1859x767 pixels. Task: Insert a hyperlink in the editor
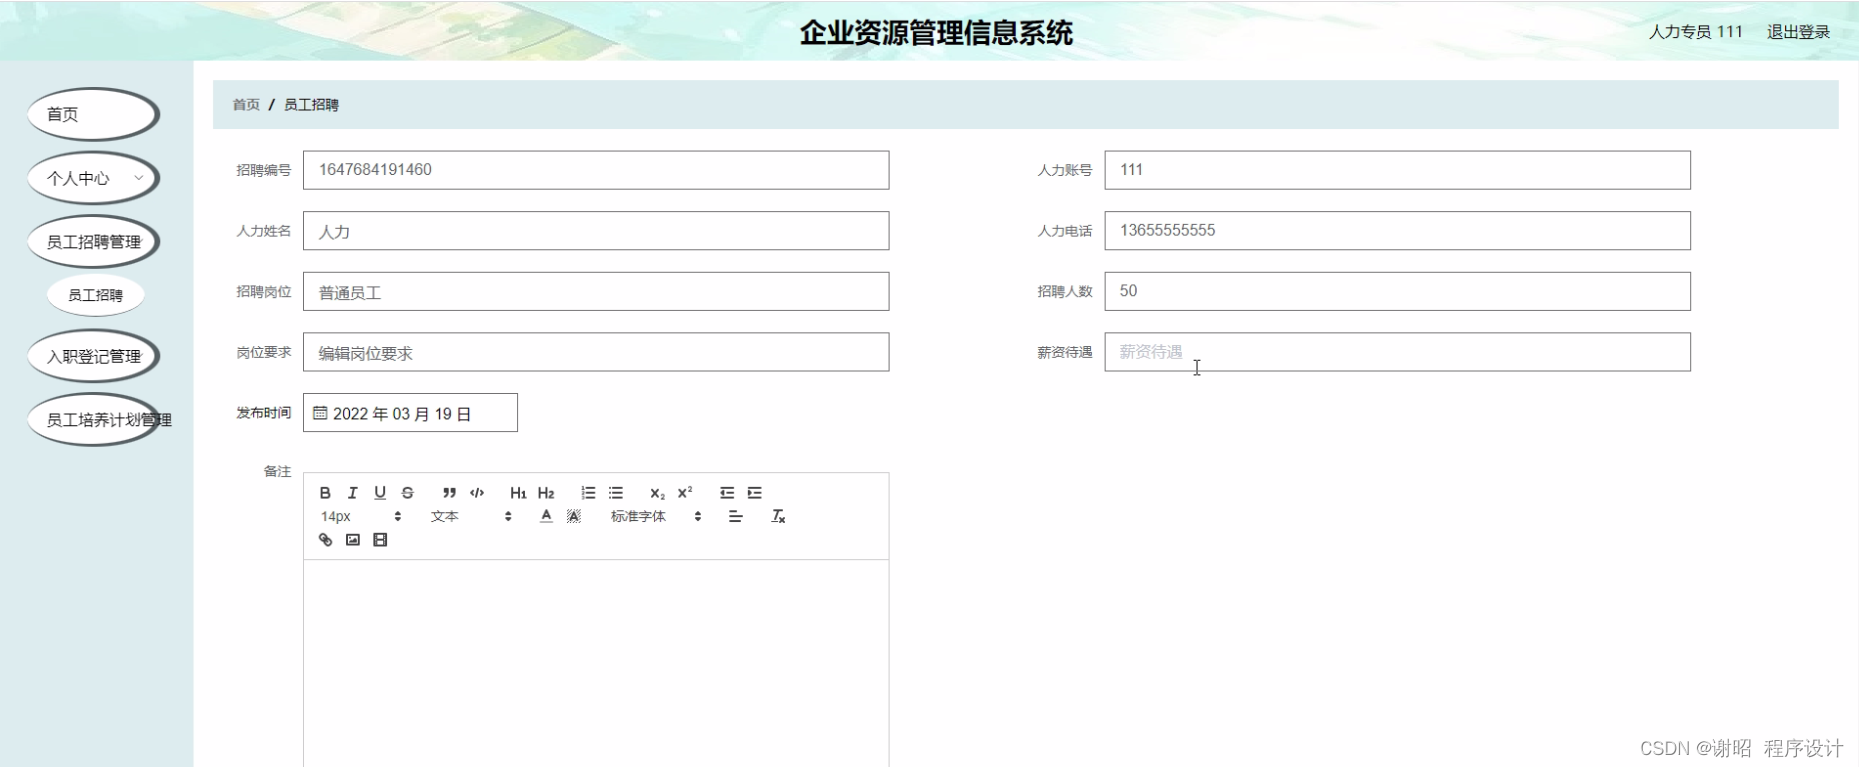click(x=325, y=540)
